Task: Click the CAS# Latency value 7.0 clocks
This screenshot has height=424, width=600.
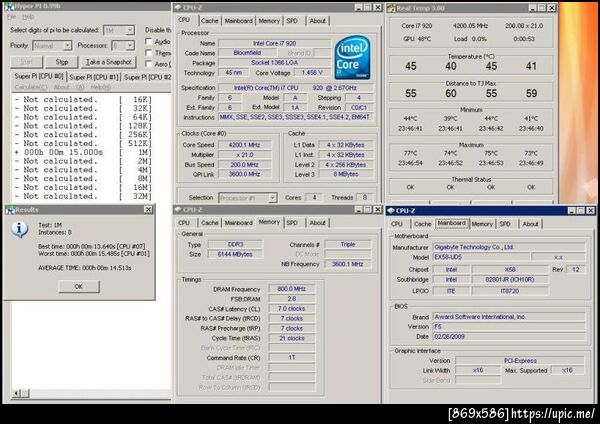Action: 292,308
